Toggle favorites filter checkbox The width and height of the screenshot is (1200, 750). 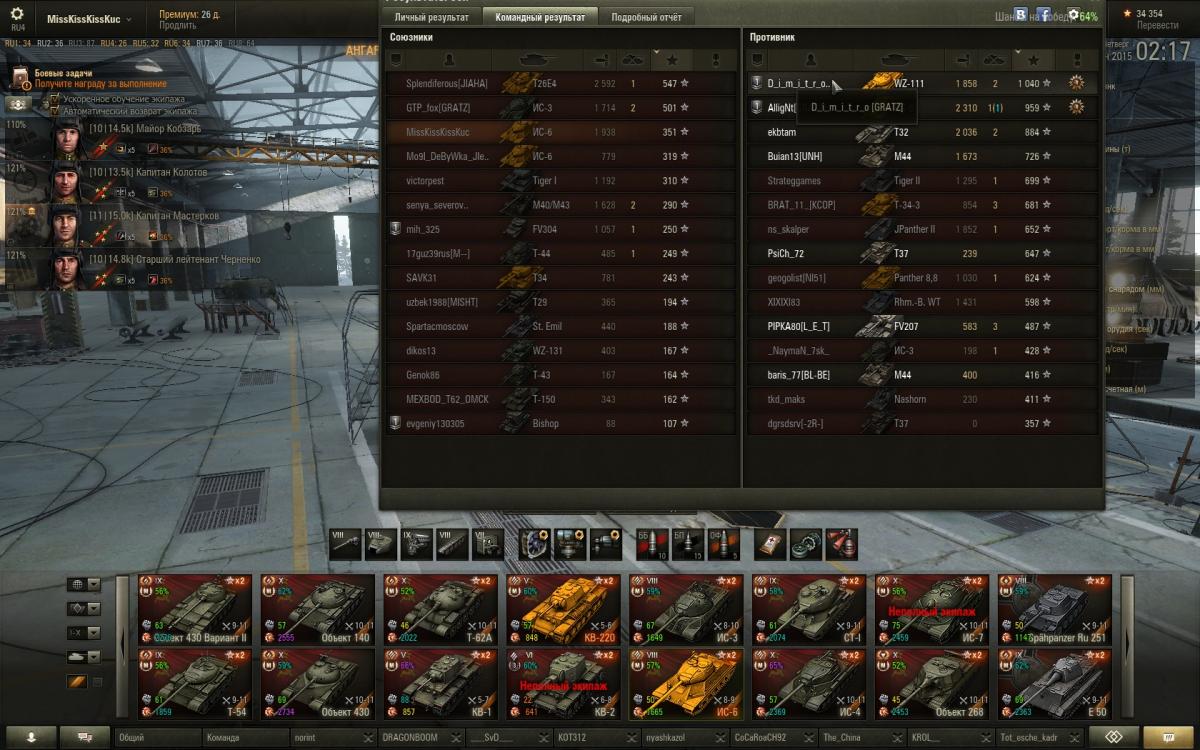97,681
